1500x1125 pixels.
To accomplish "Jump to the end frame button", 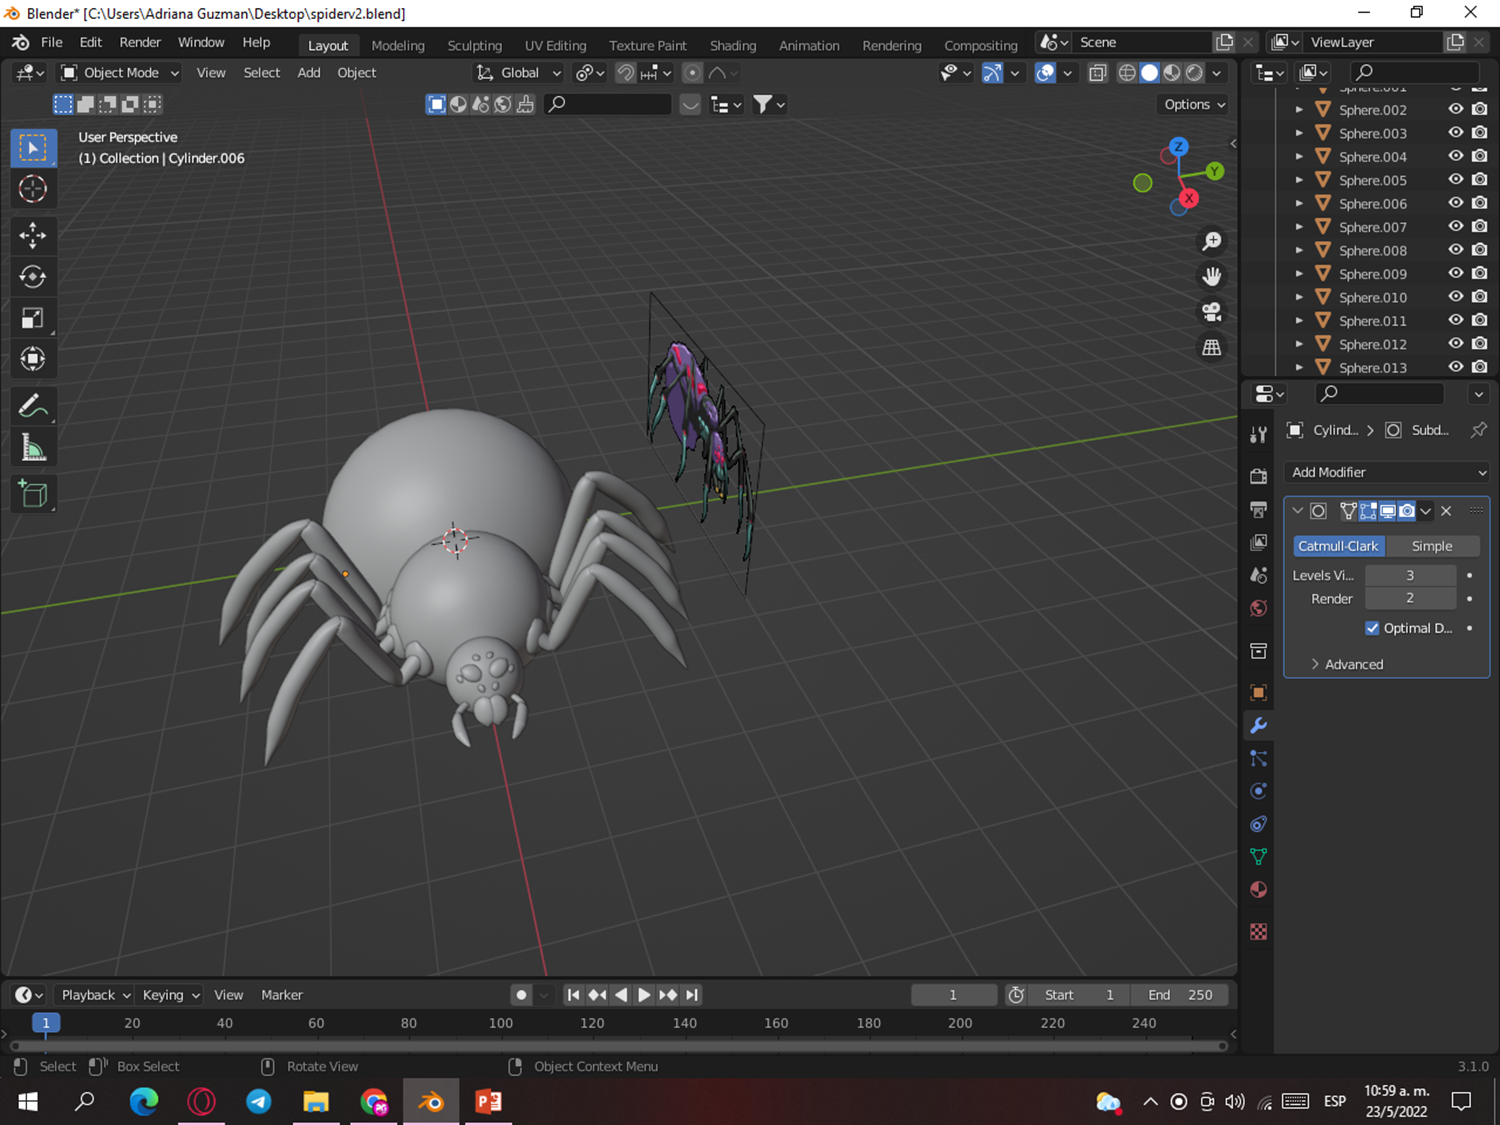I will [692, 995].
